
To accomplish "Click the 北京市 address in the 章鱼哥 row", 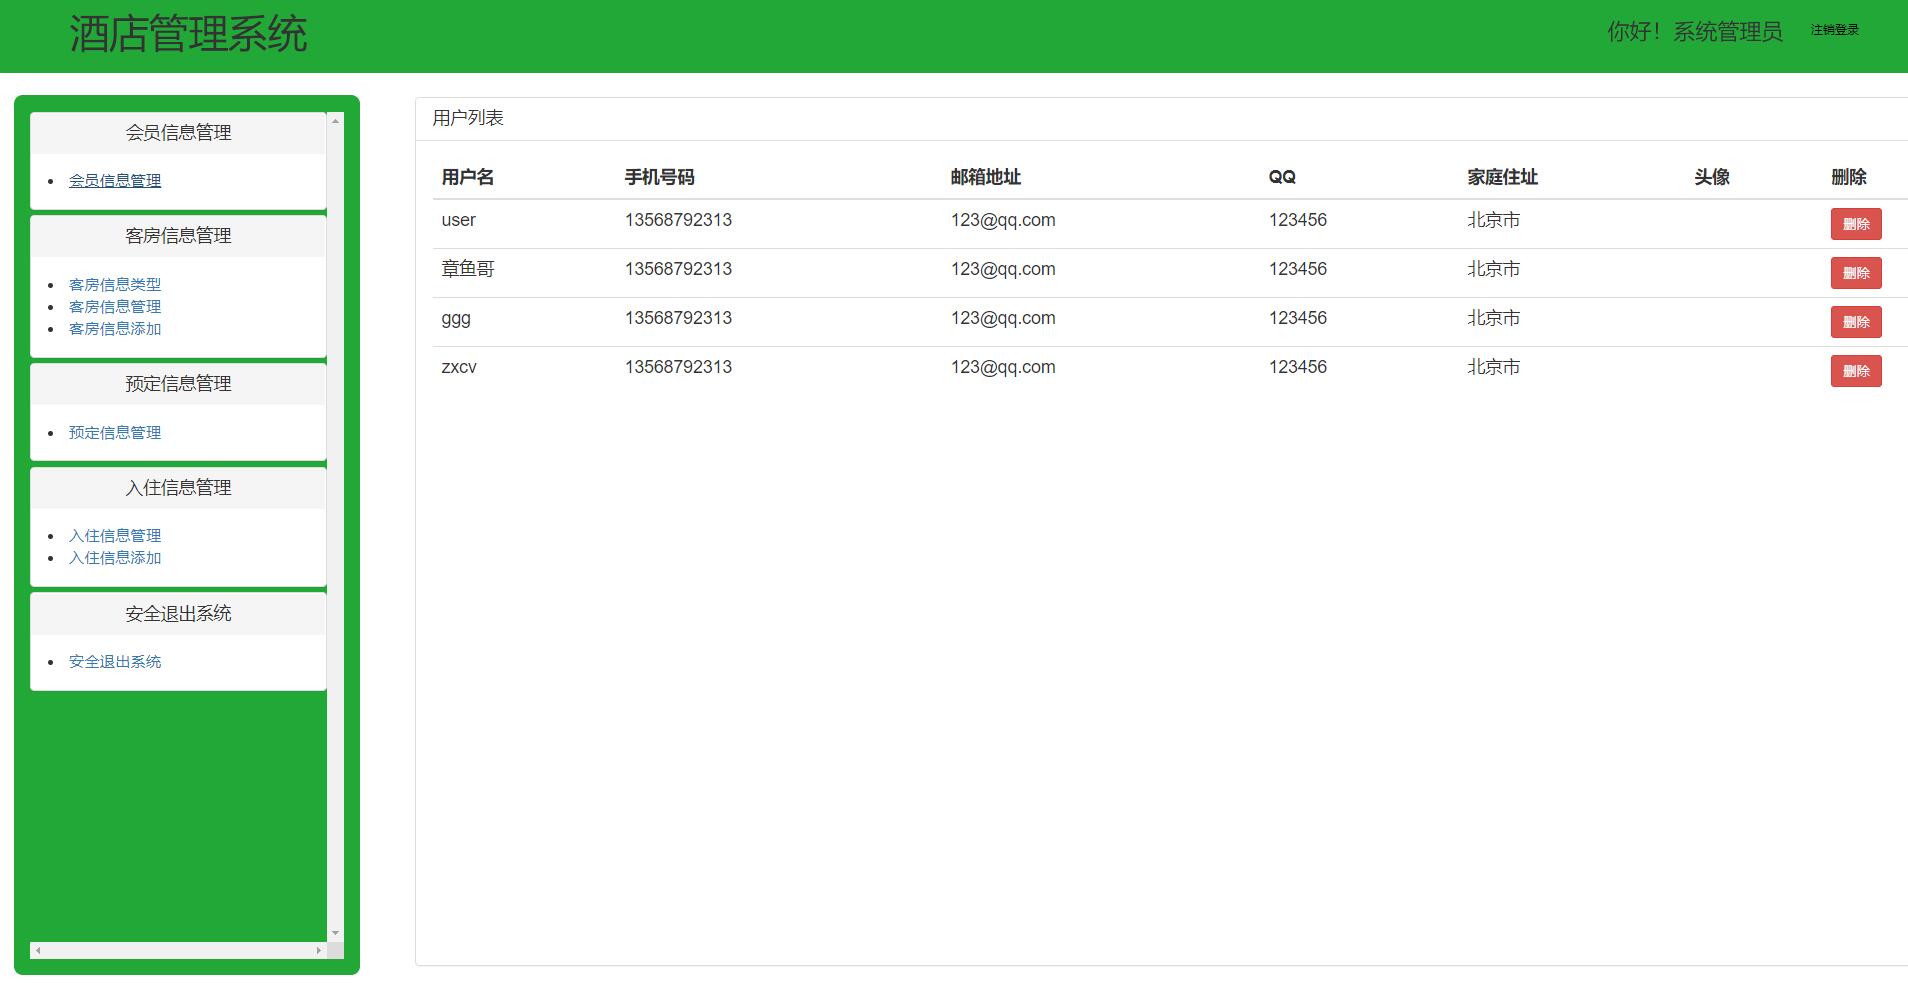I will pos(1494,269).
